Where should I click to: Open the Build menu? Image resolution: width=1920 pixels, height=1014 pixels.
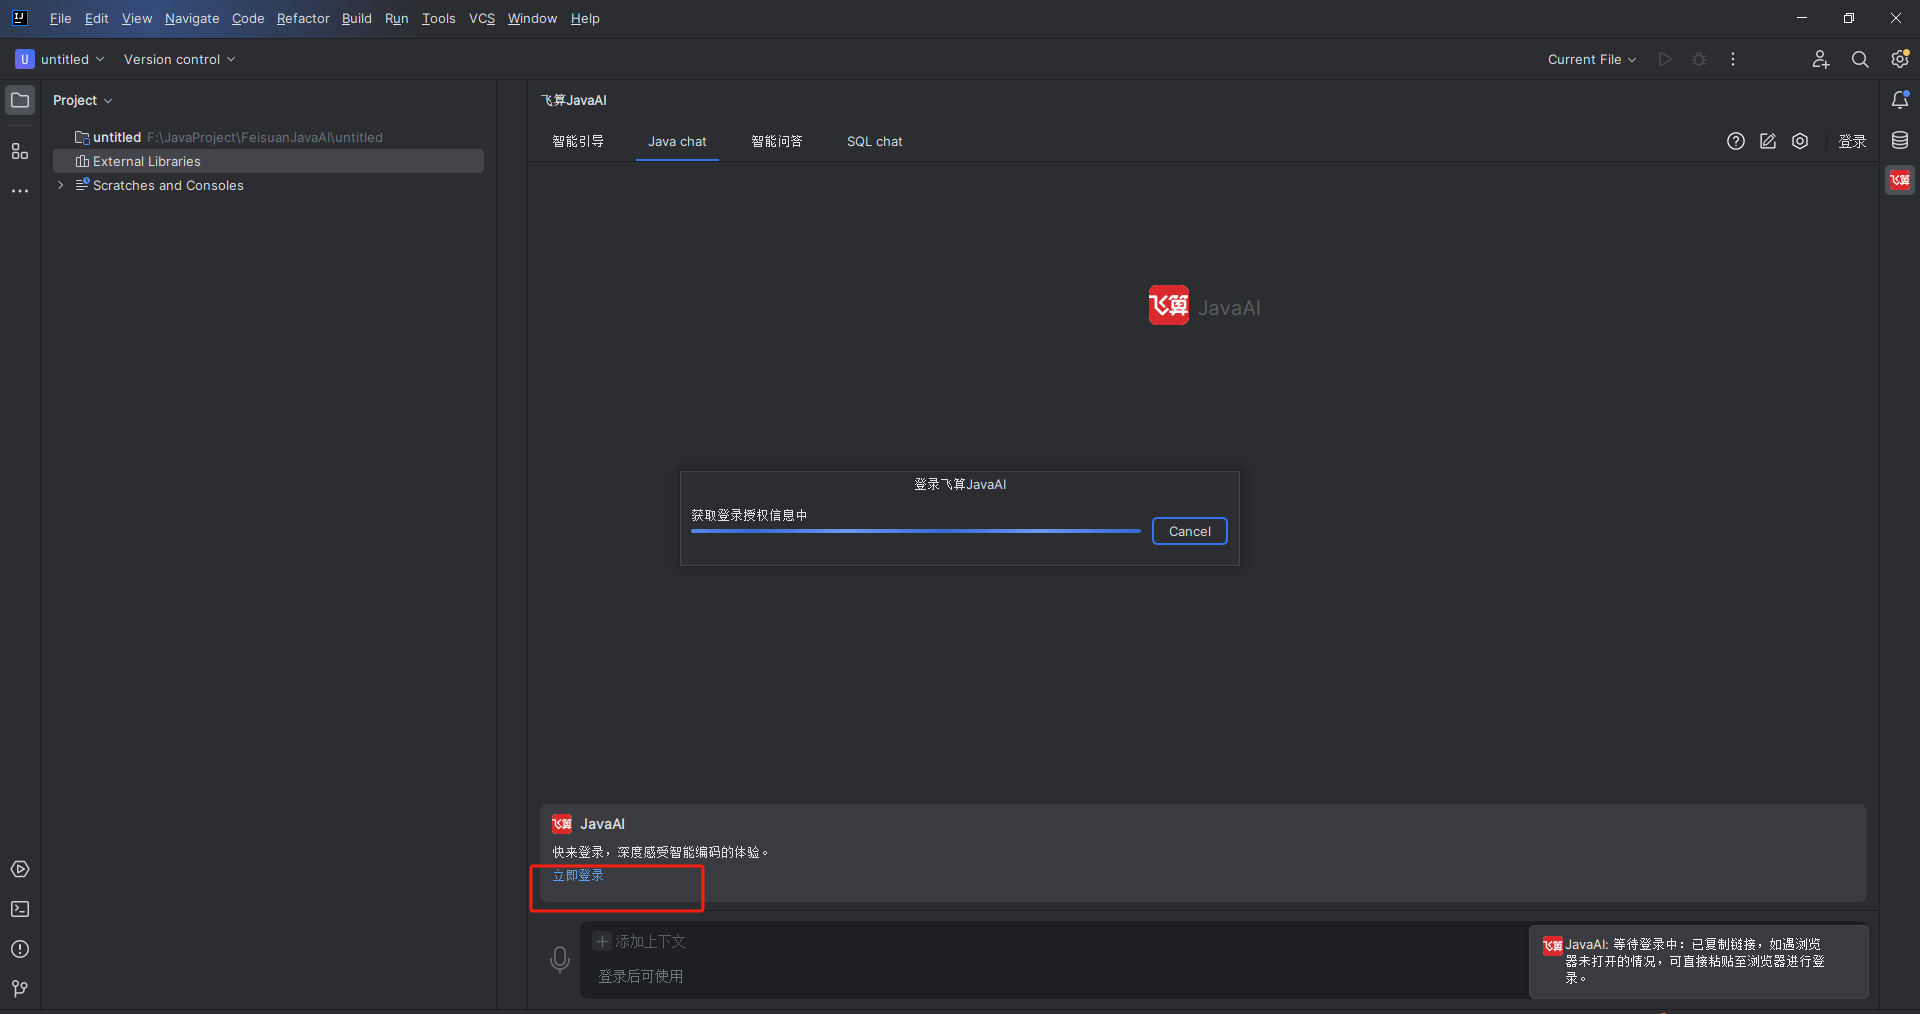click(x=356, y=18)
